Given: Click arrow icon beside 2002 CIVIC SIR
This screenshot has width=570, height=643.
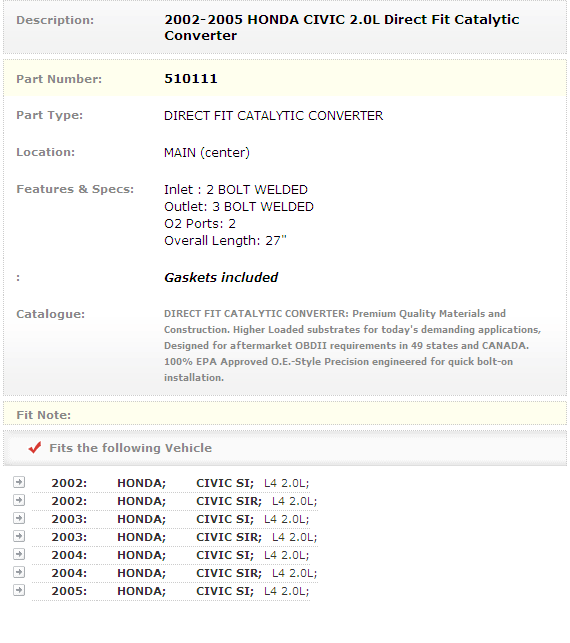Looking at the screenshot, I should click(19, 500).
